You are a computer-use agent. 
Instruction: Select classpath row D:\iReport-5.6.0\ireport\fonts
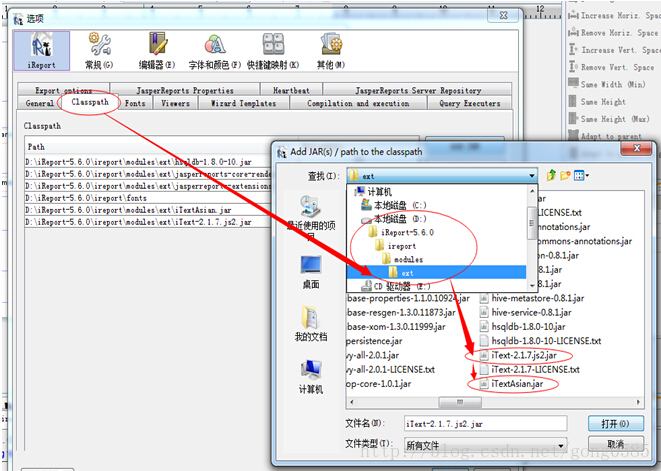[x=148, y=198]
